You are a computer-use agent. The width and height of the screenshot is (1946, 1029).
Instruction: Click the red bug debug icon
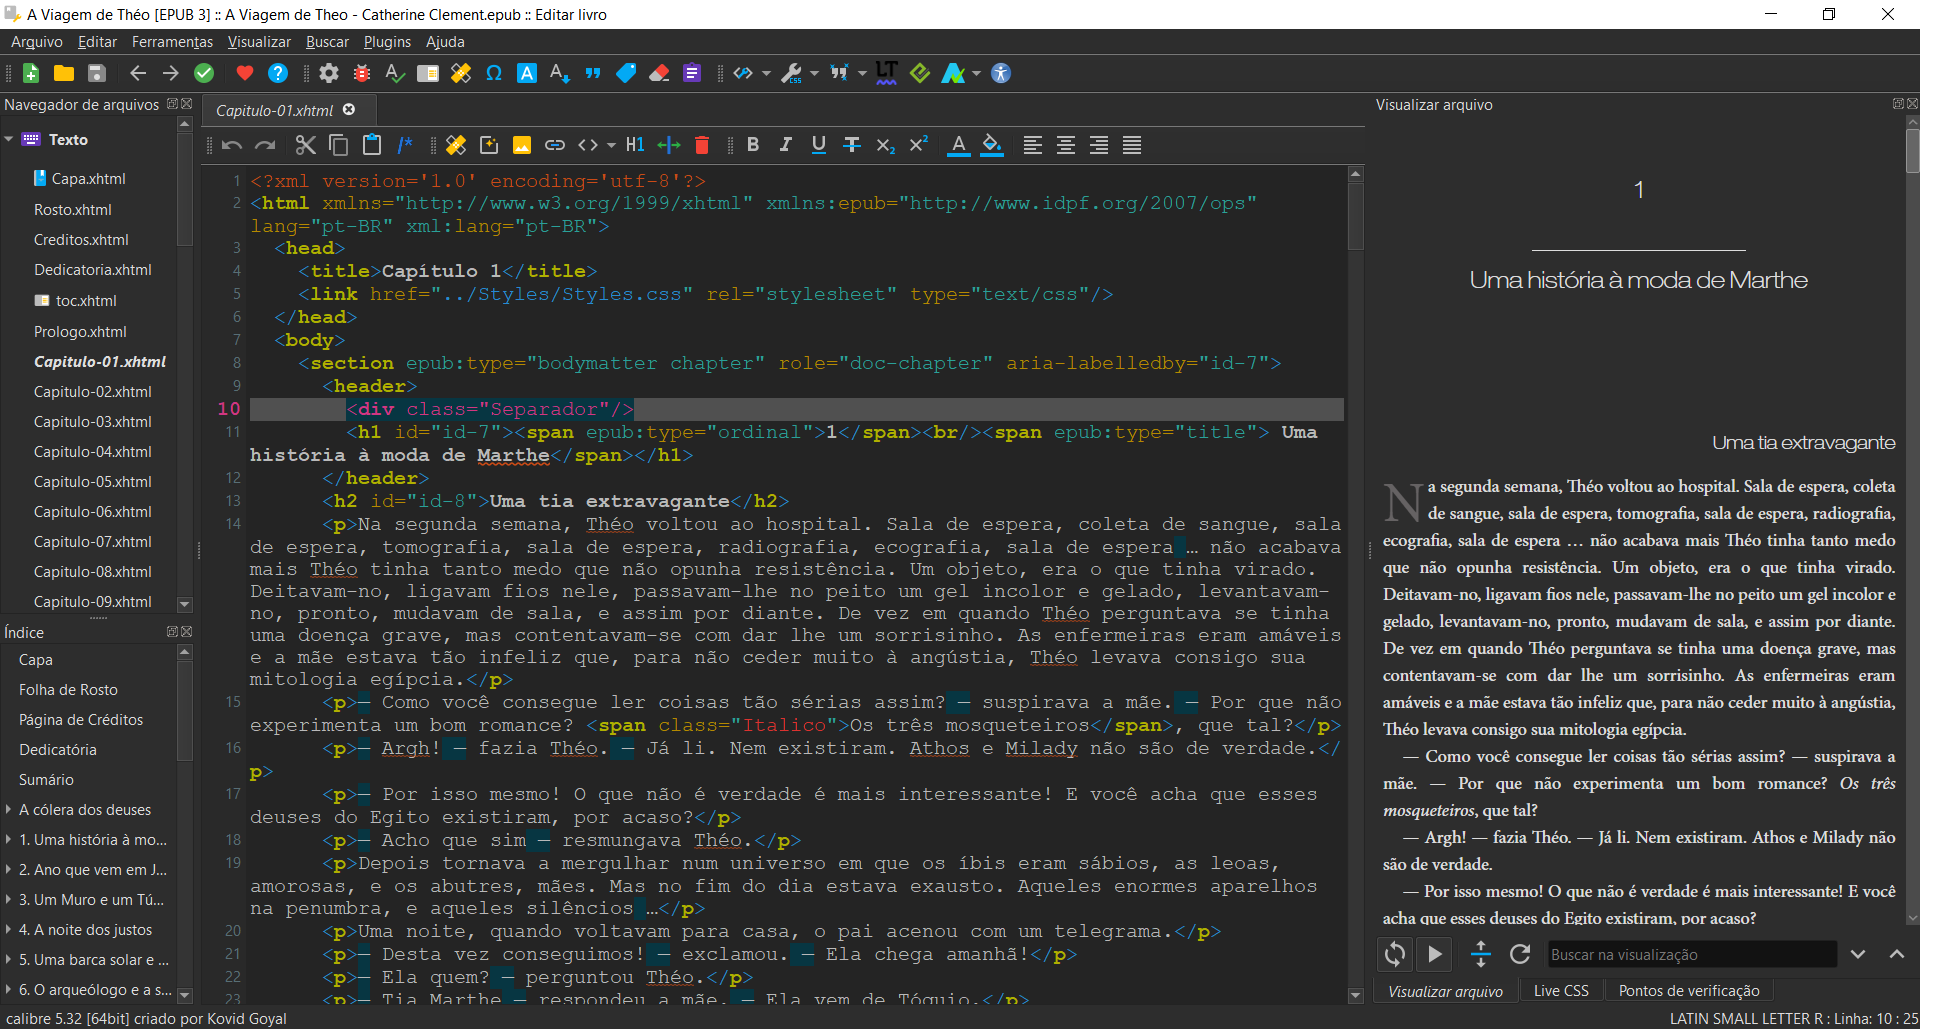coord(362,73)
